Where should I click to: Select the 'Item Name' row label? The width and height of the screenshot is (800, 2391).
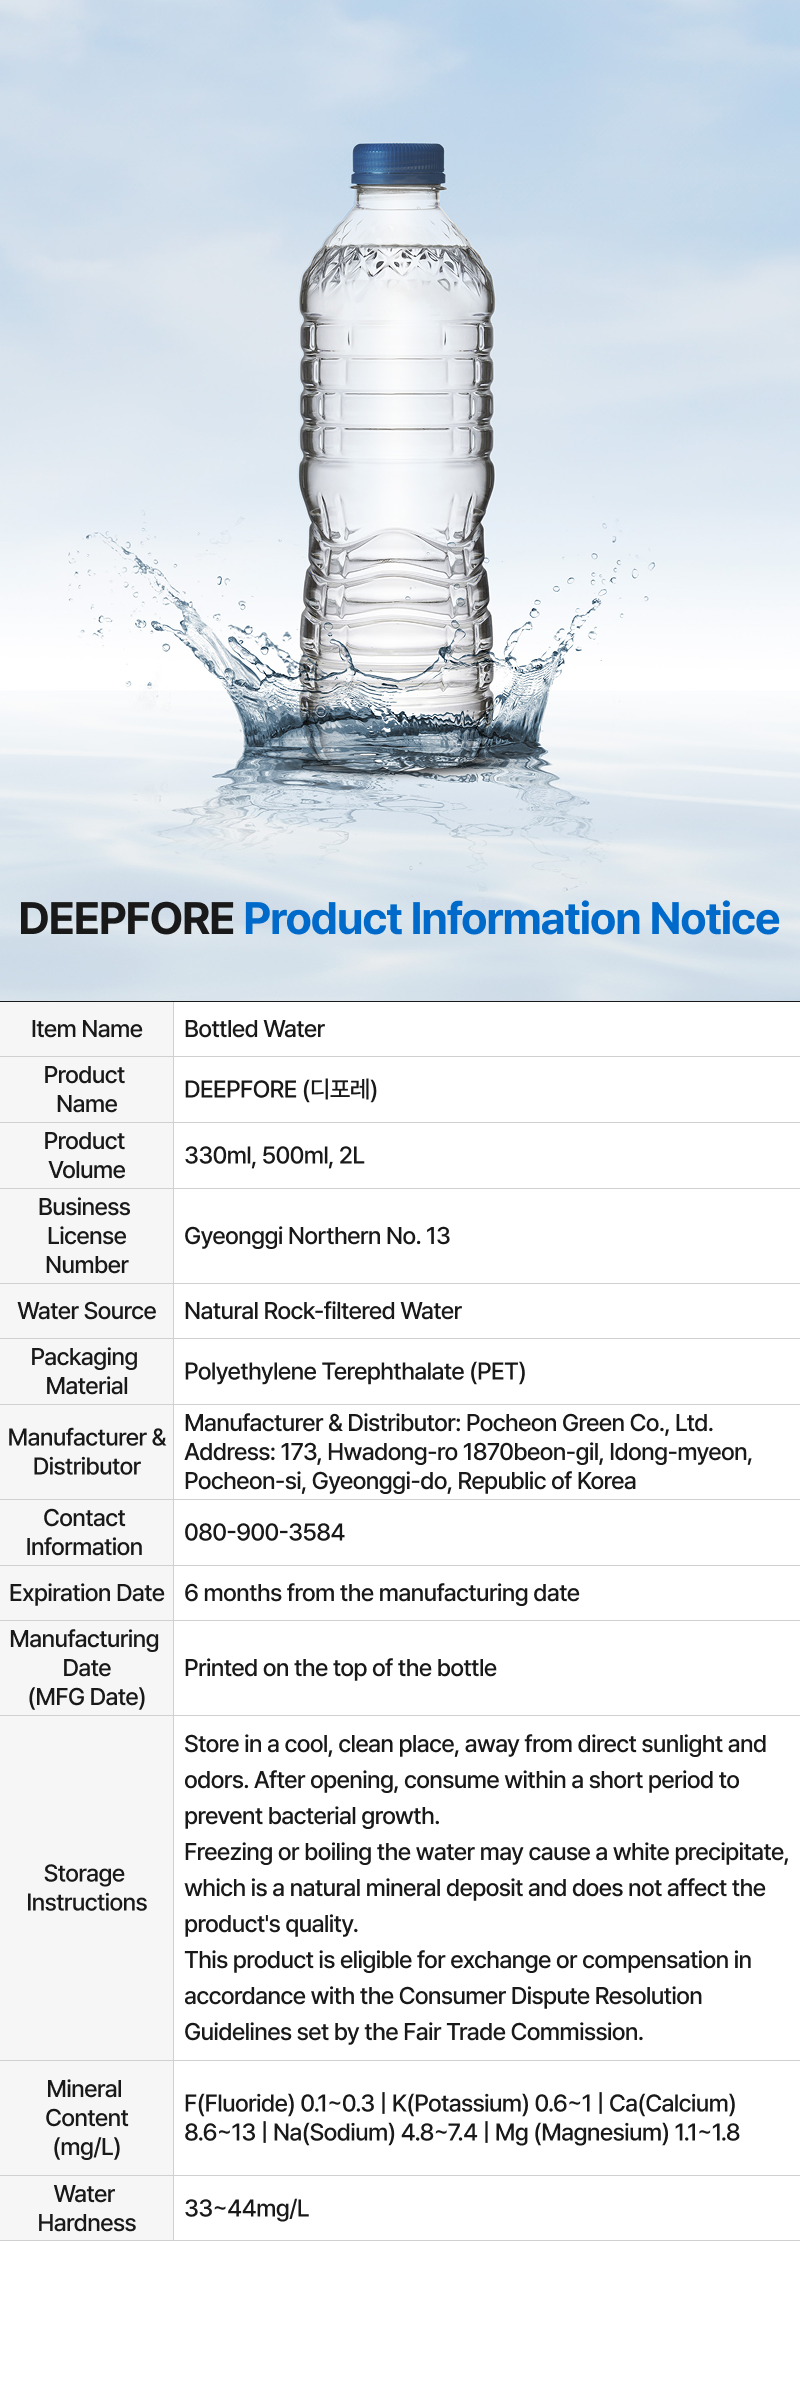86,1029
